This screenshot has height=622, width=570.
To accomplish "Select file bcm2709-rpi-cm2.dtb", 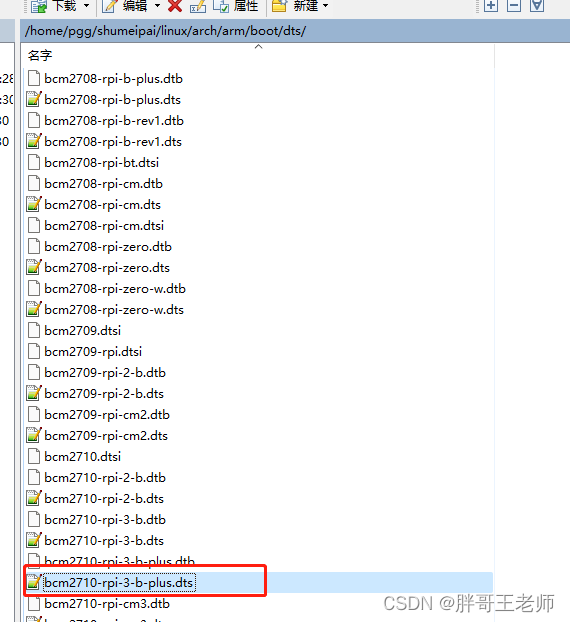I will click(x=98, y=415).
